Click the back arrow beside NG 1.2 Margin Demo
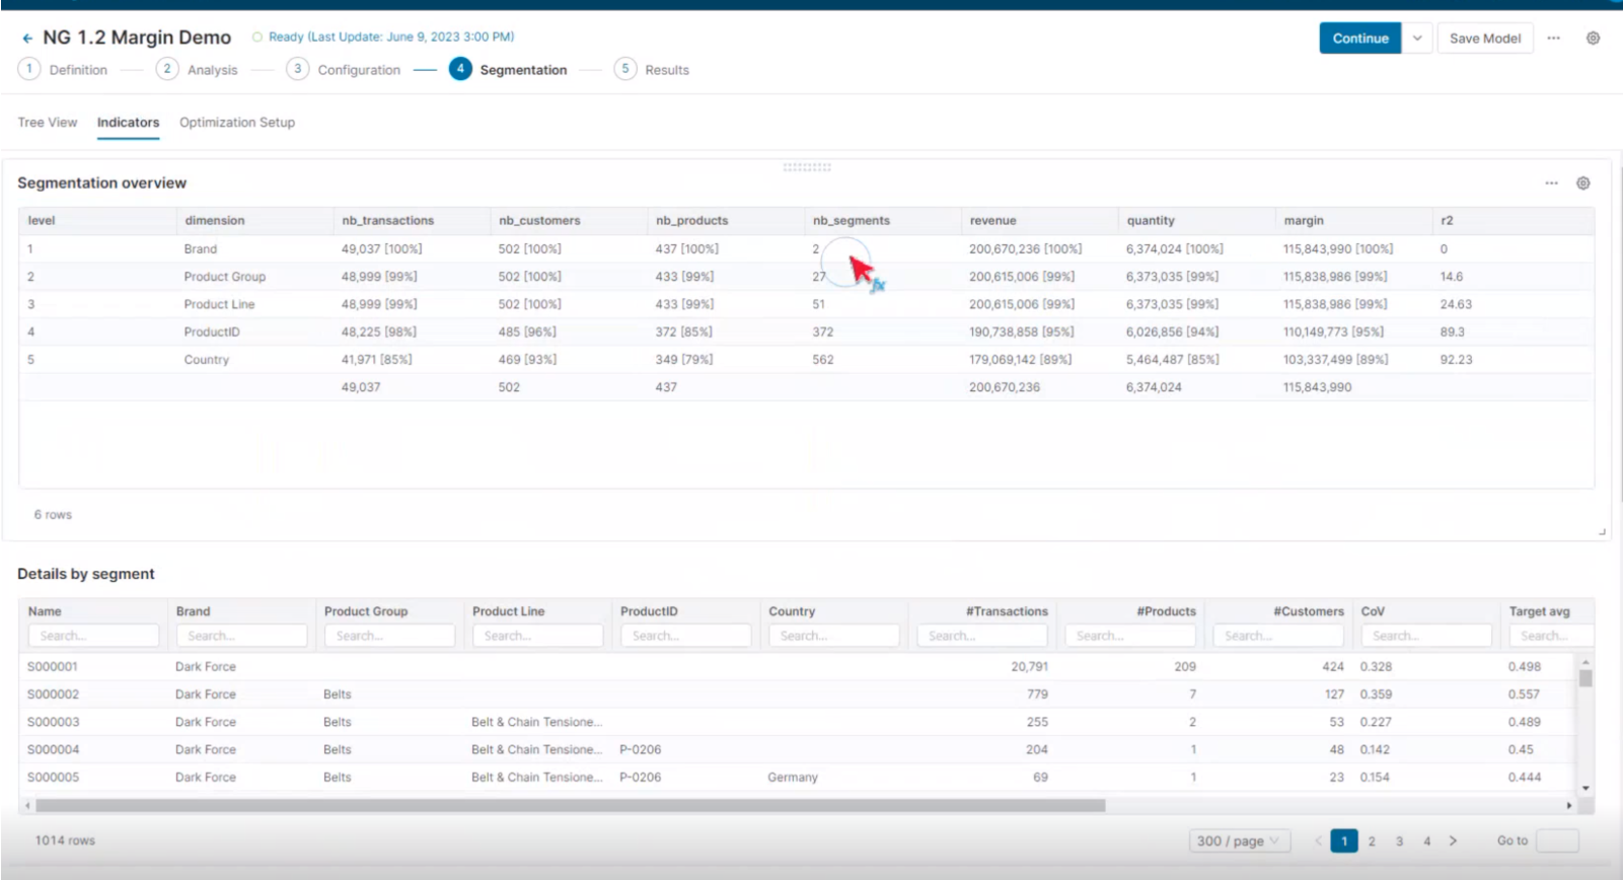 pyautogui.click(x=27, y=38)
